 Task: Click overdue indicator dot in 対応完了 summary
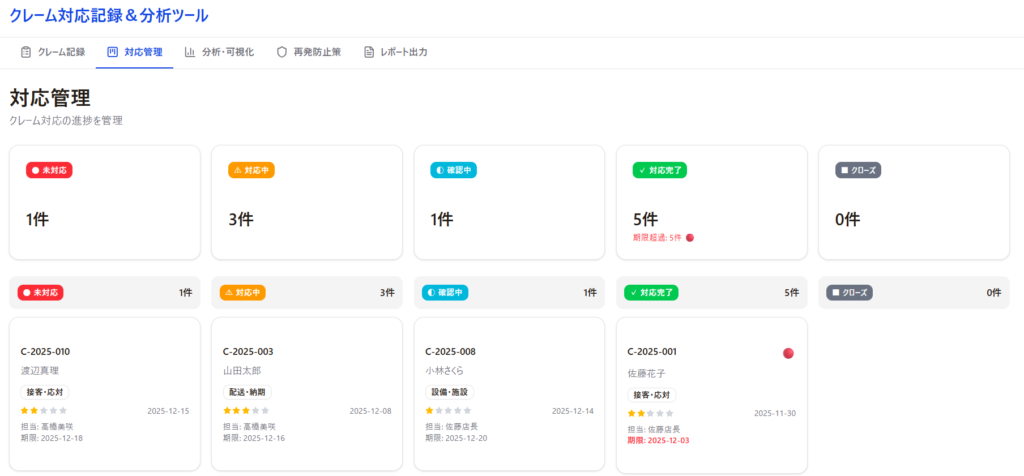690,238
